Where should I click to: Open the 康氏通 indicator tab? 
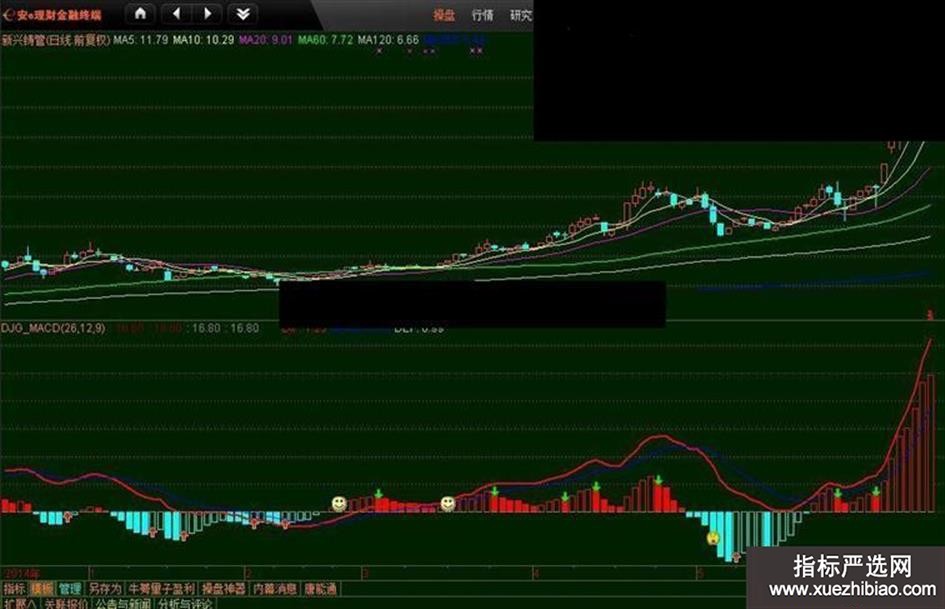coord(321,588)
